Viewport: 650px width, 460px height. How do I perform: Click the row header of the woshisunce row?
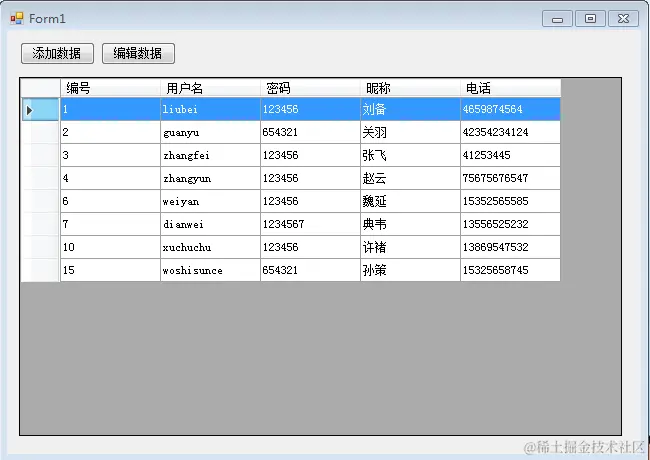40,271
